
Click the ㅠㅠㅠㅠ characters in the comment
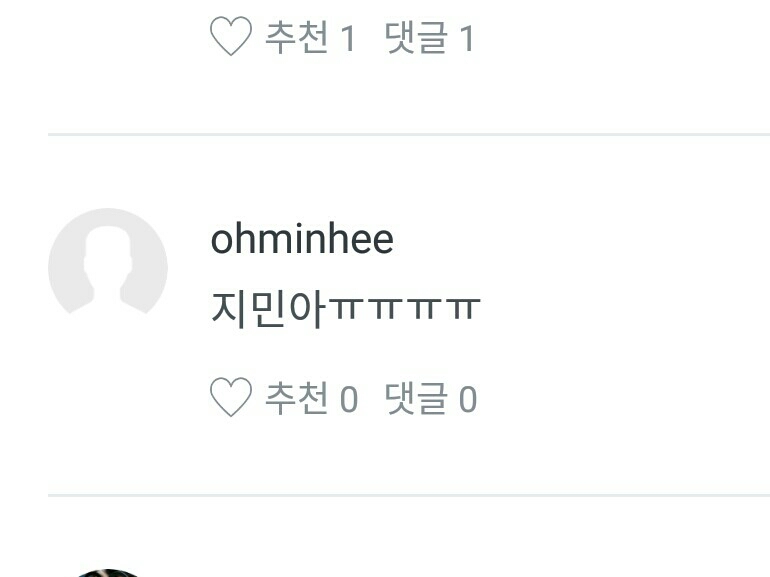pos(404,308)
